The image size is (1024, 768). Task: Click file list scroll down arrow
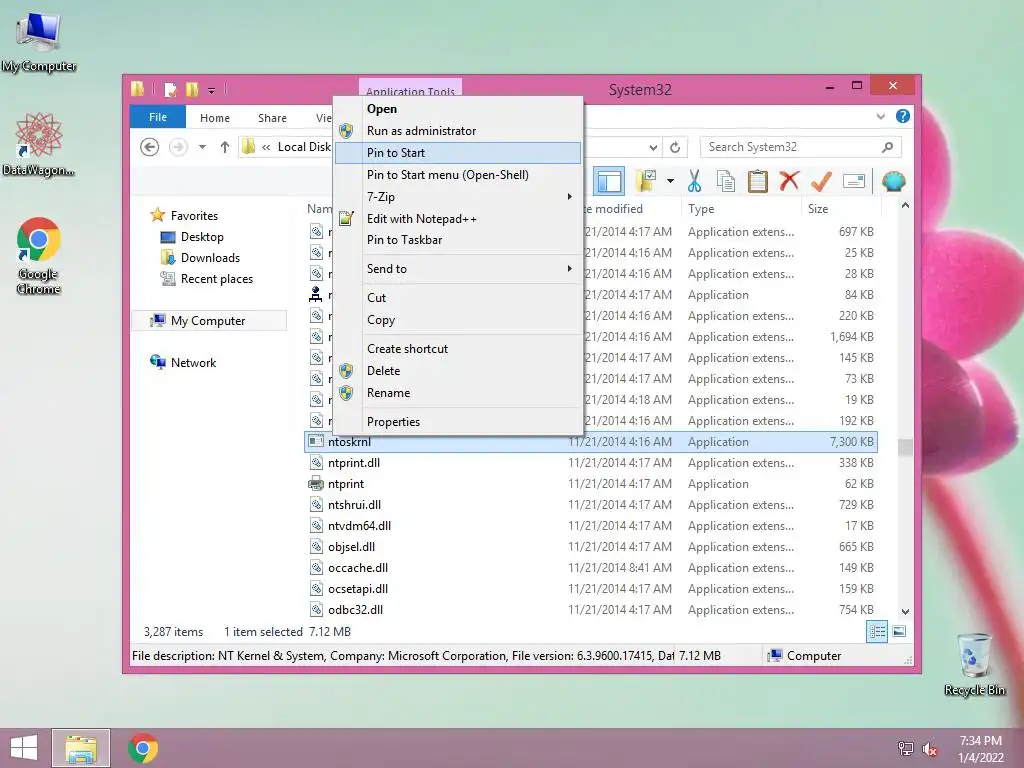[905, 612]
